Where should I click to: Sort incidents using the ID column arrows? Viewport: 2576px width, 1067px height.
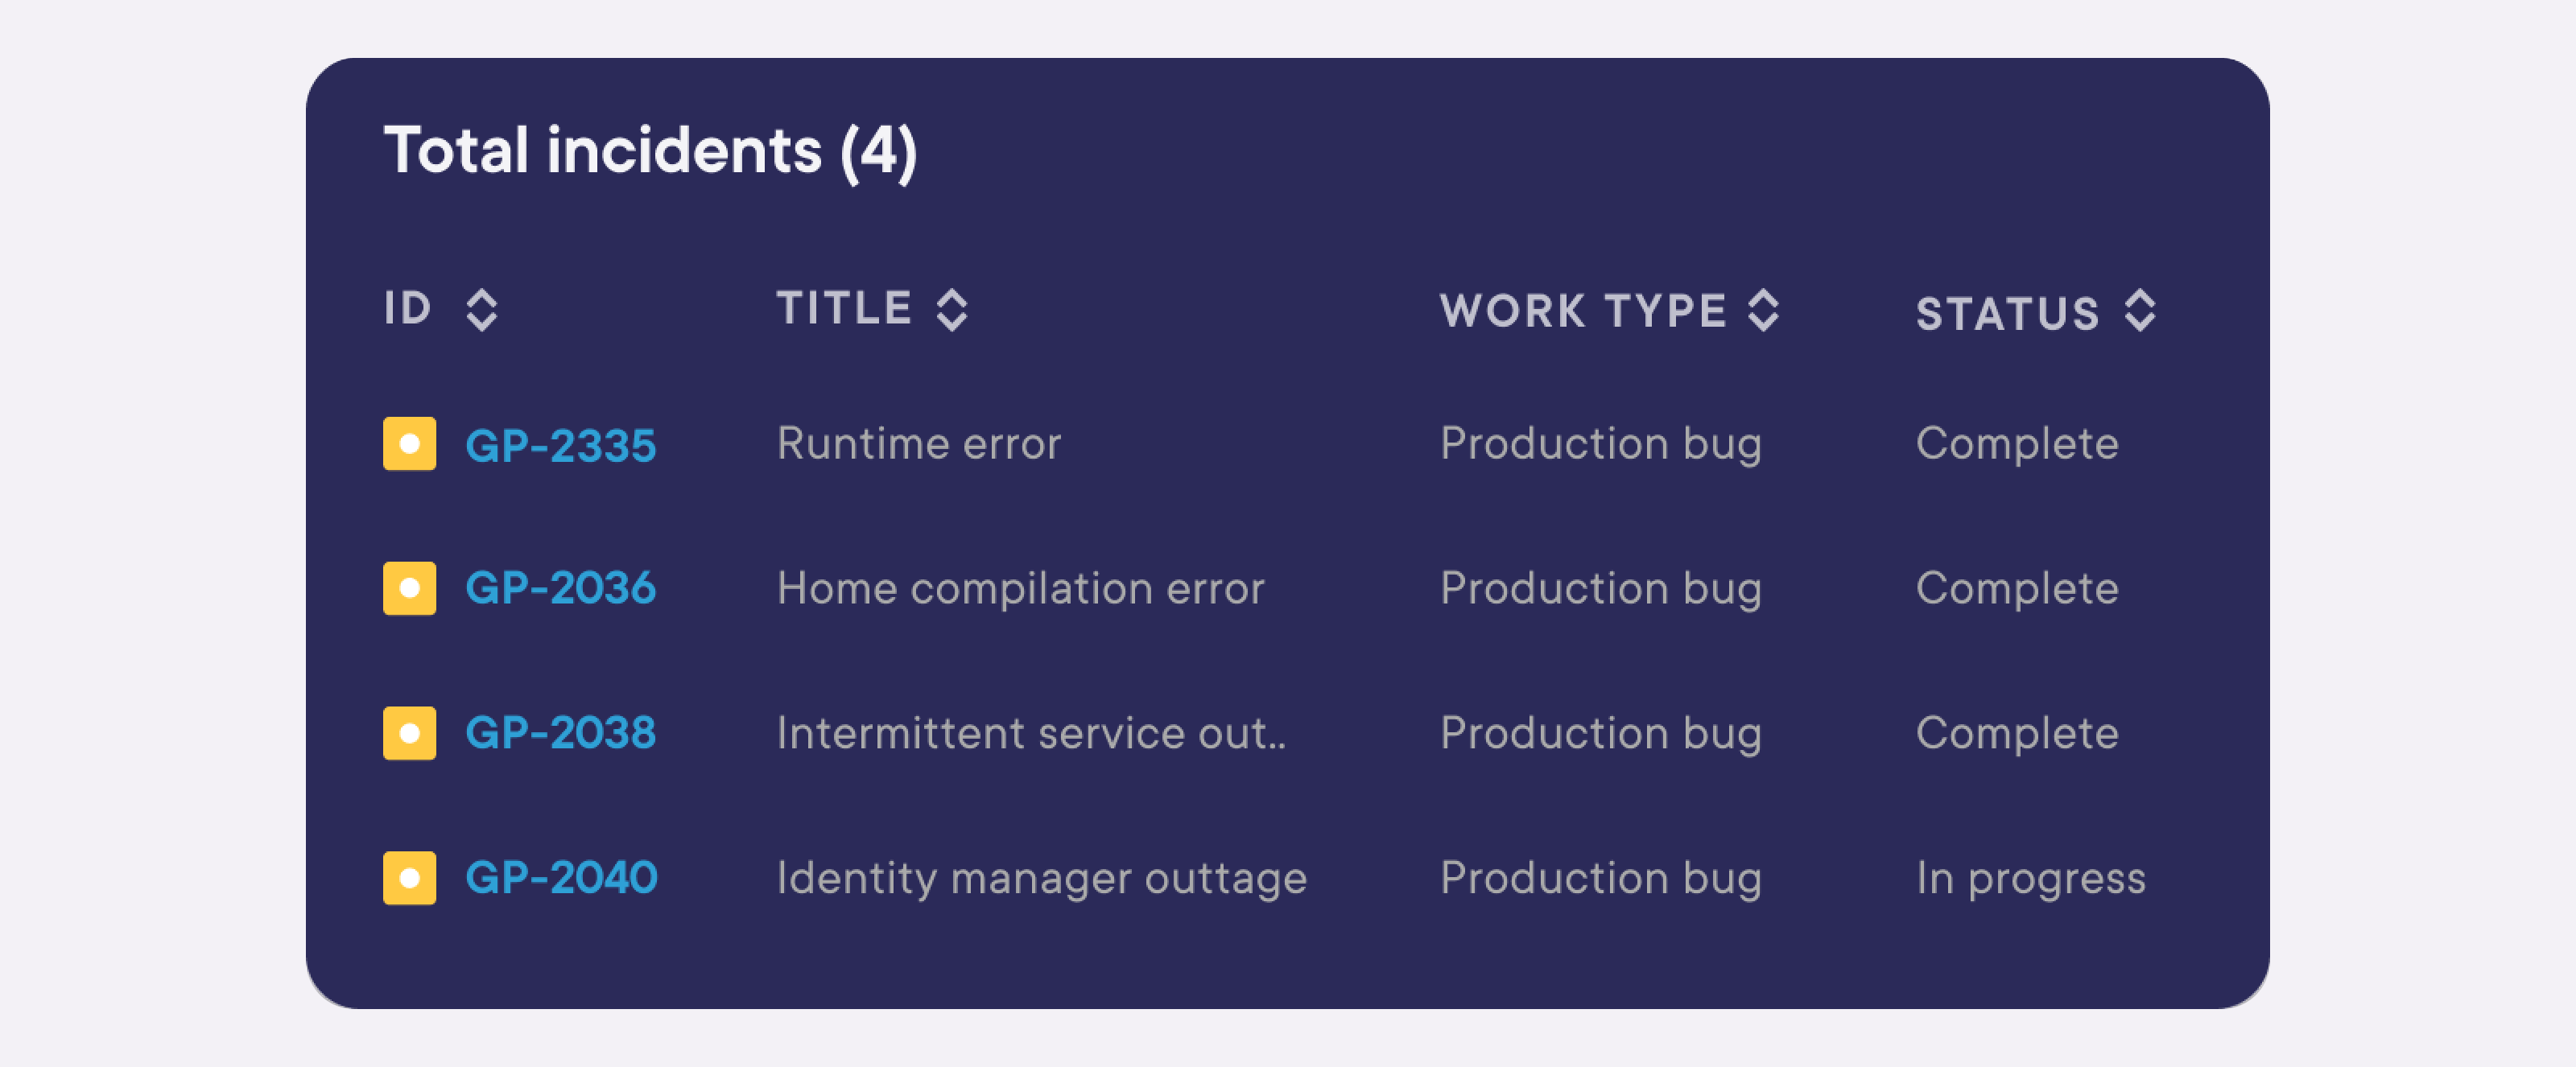(x=482, y=310)
